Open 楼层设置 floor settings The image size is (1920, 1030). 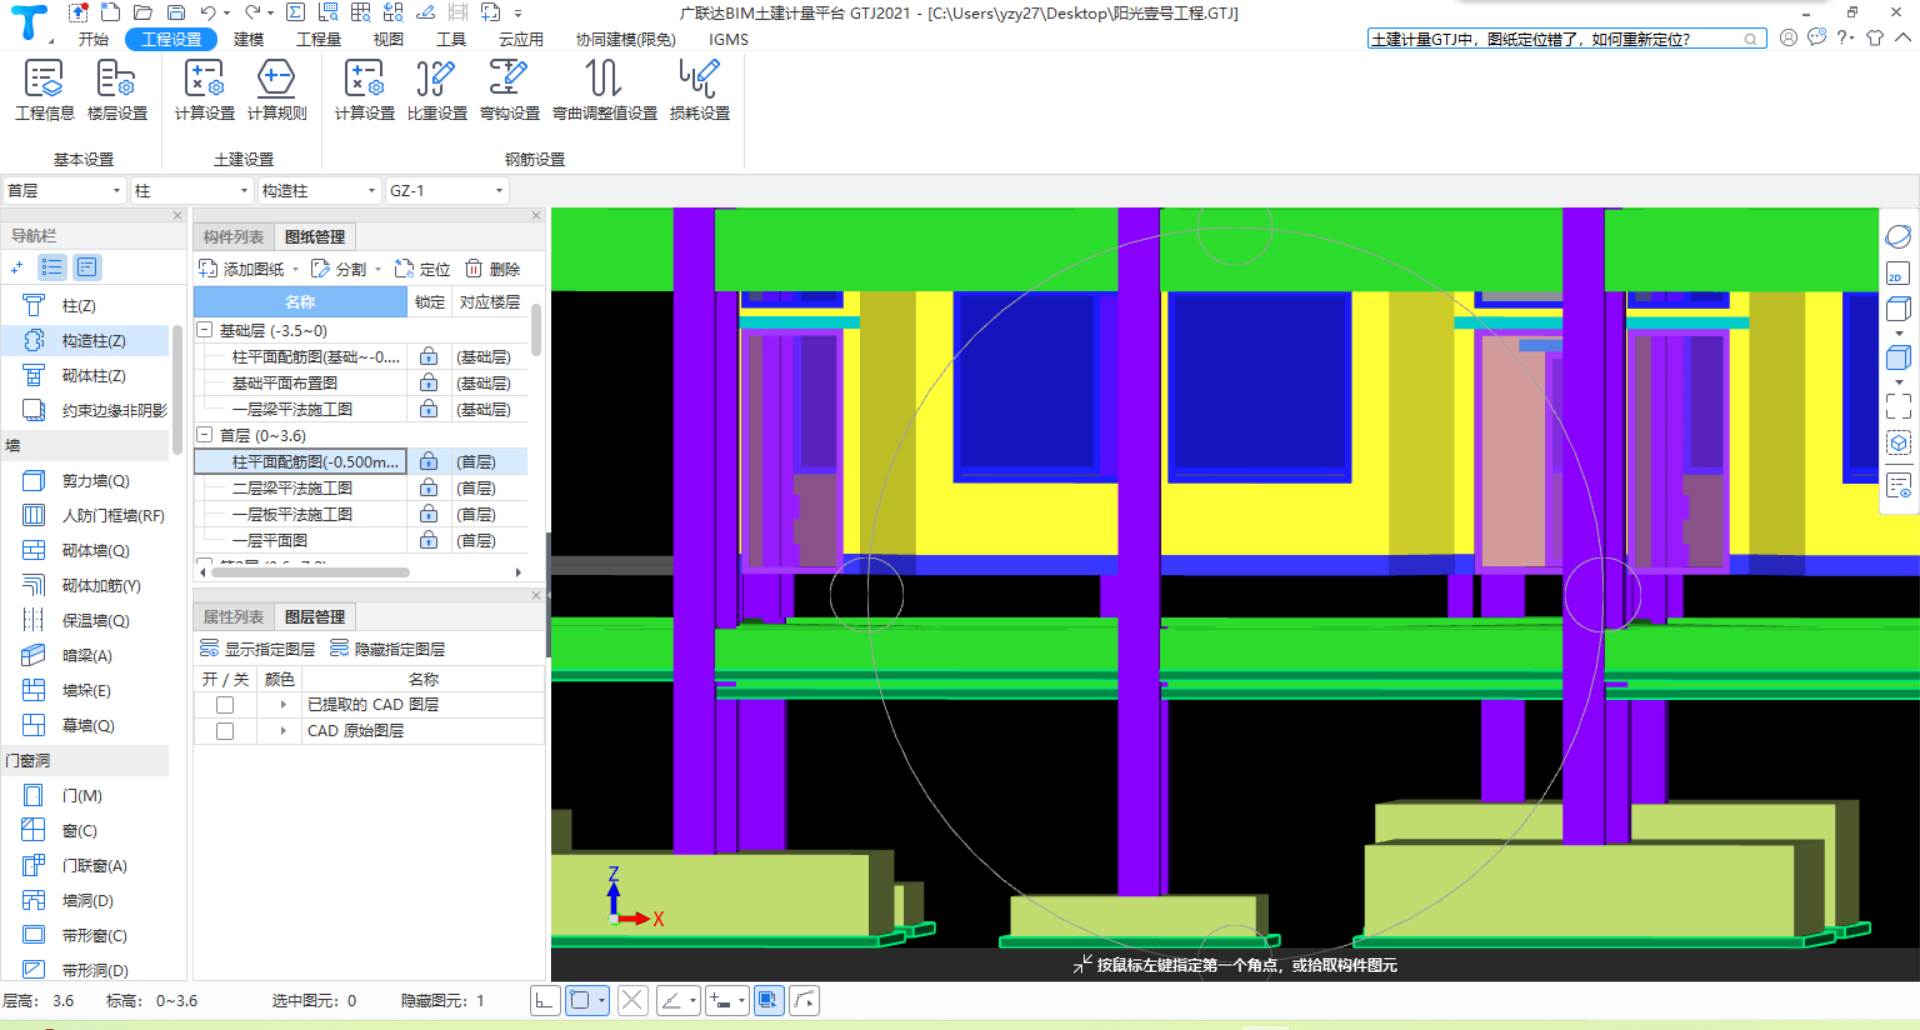pos(117,90)
